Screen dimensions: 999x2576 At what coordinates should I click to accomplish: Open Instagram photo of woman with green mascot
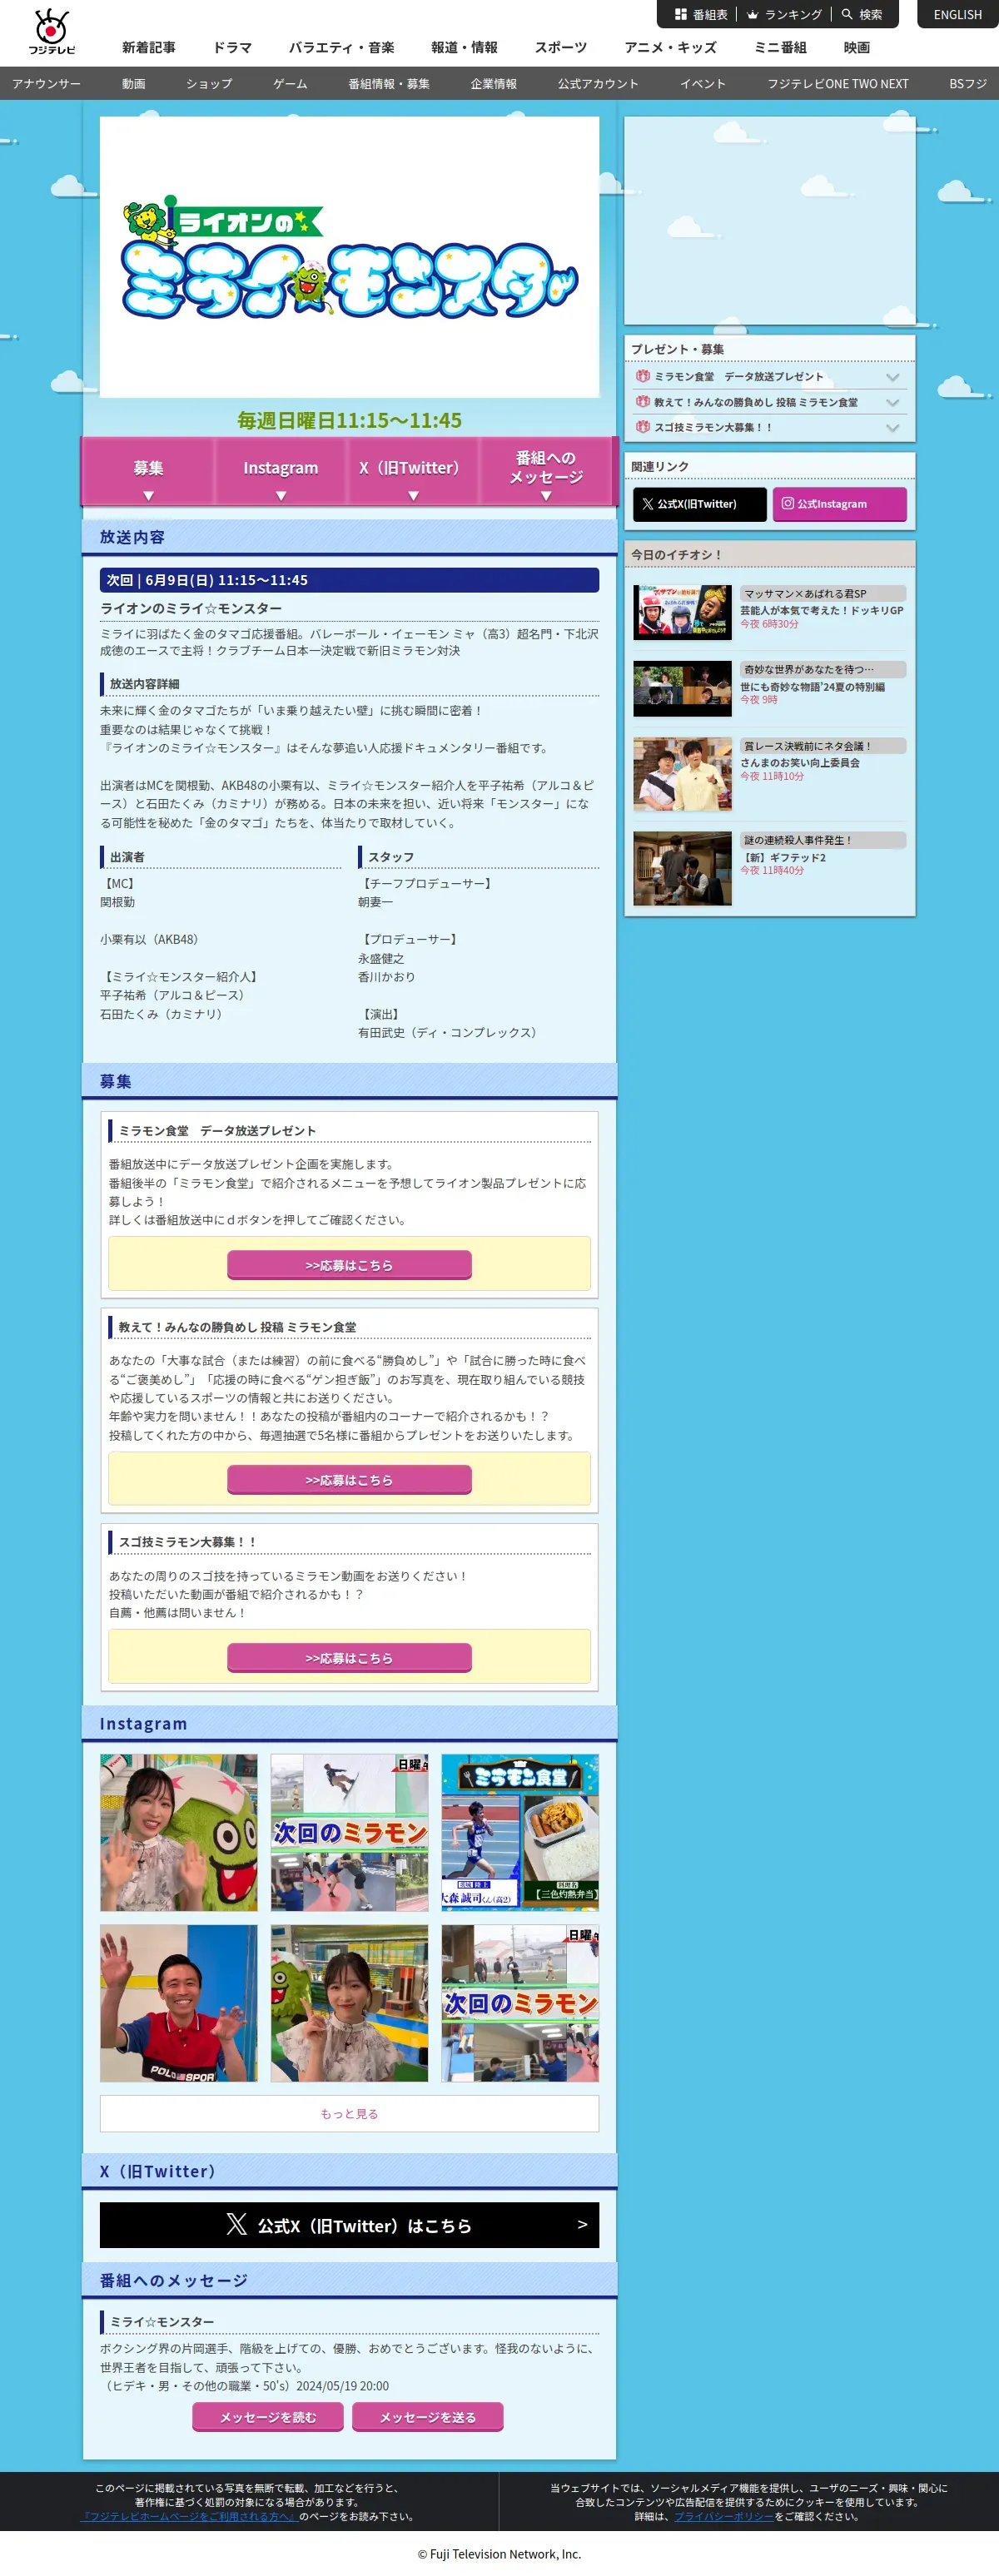click(178, 1832)
